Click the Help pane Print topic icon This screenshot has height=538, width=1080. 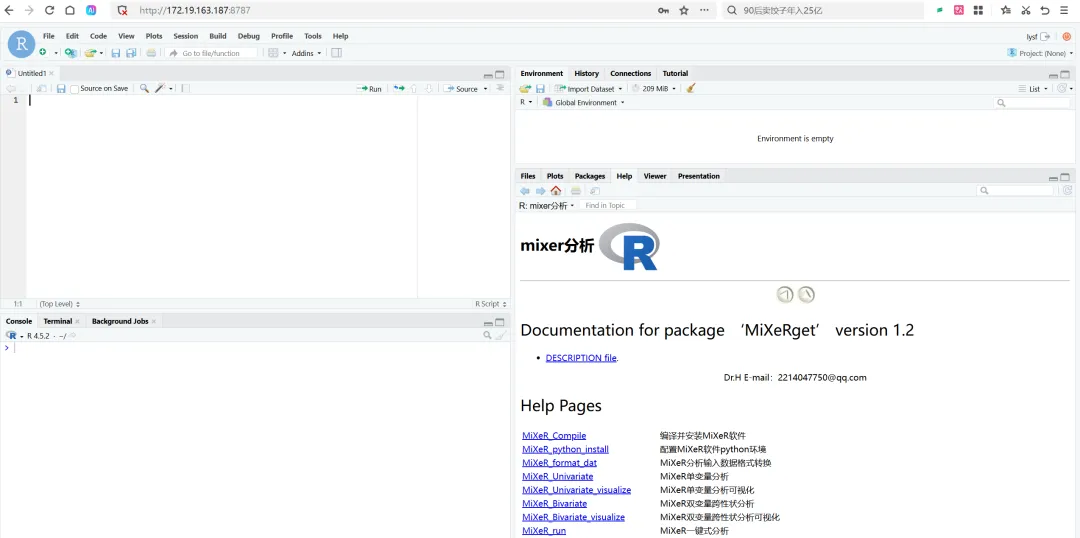tap(576, 191)
